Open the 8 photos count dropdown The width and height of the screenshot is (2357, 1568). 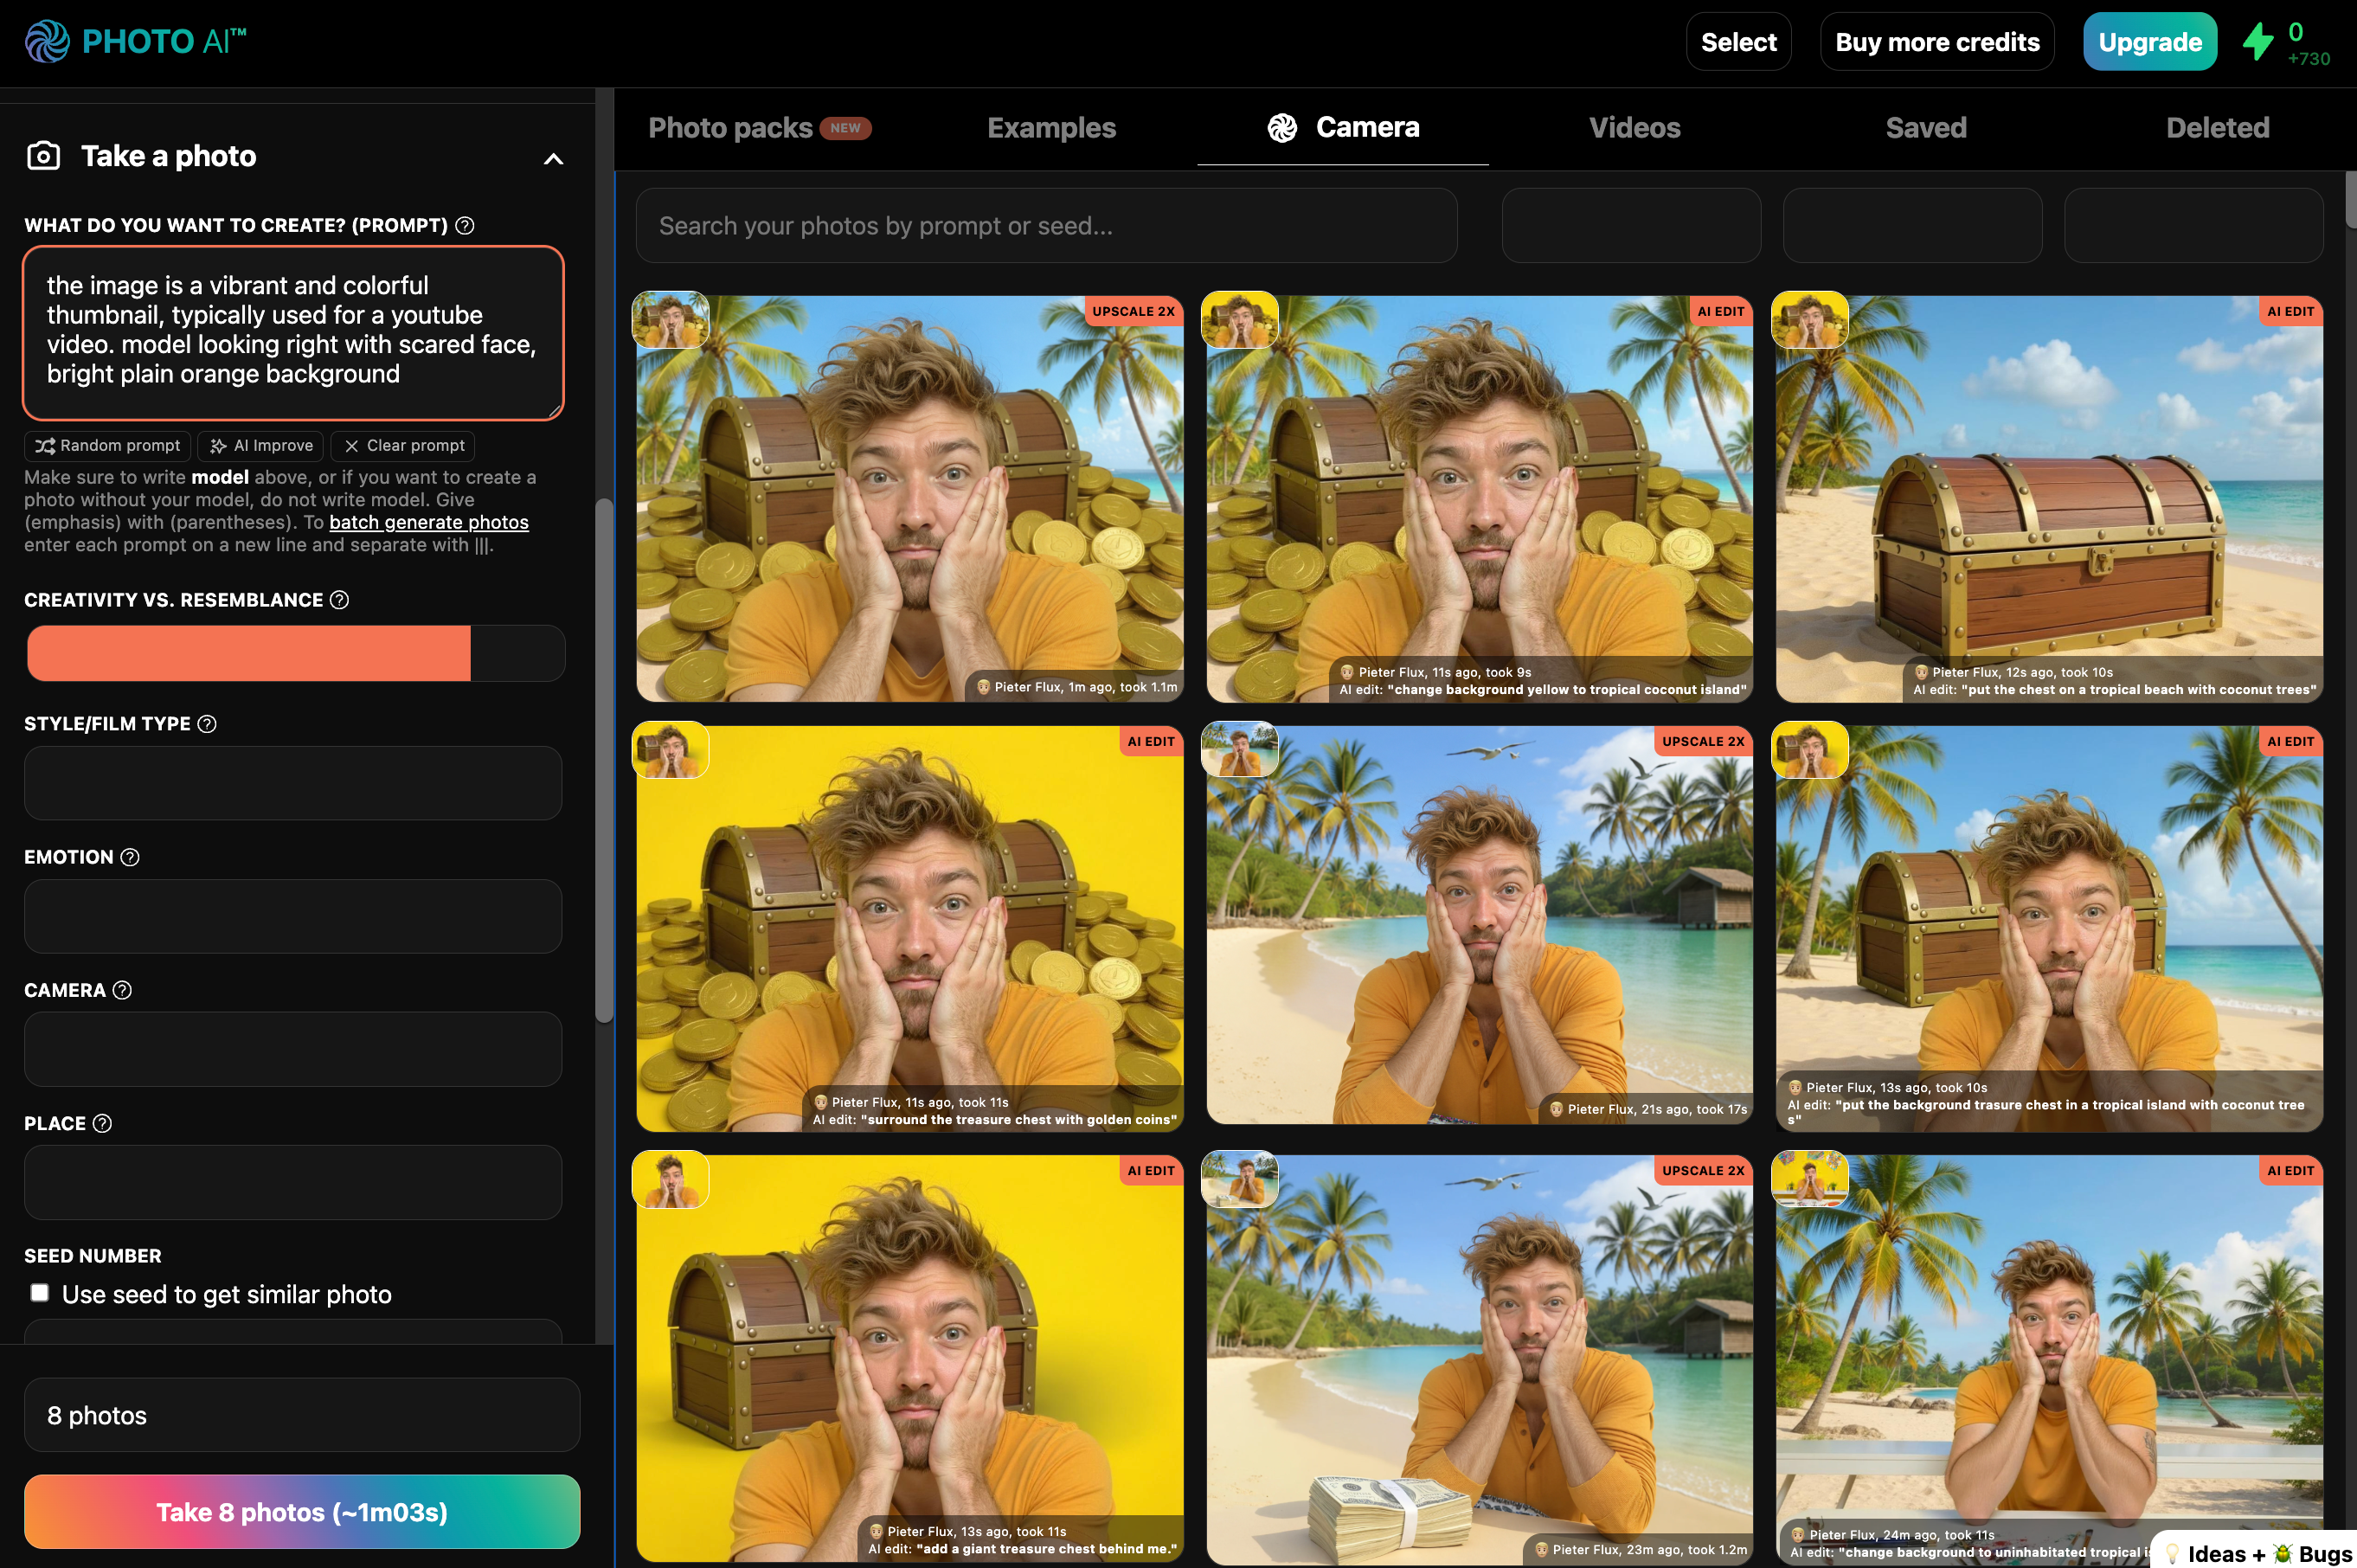point(301,1415)
